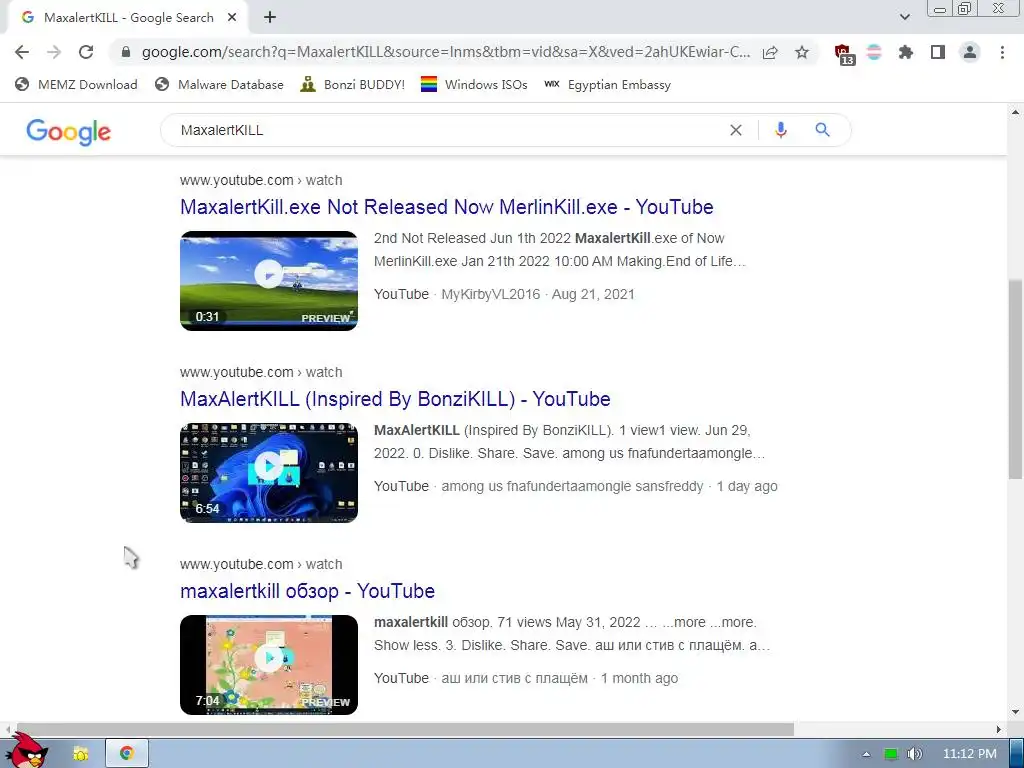
Task: Open the taskbar volume speaker icon
Action: [x=915, y=754]
